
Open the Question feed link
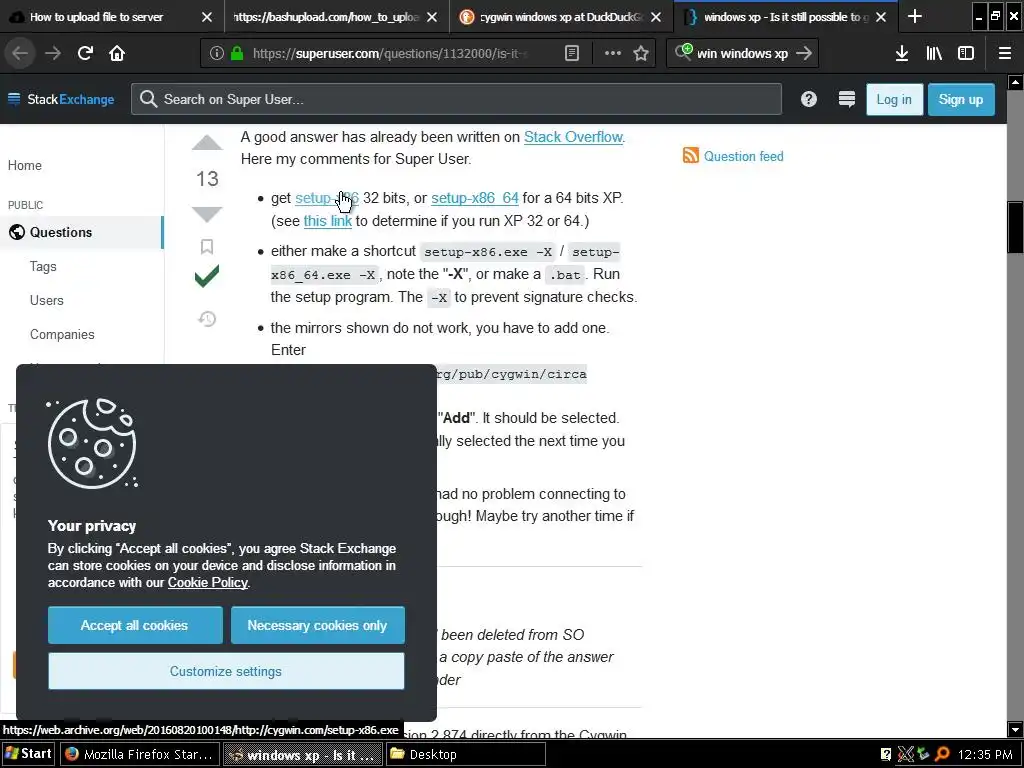tap(743, 156)
